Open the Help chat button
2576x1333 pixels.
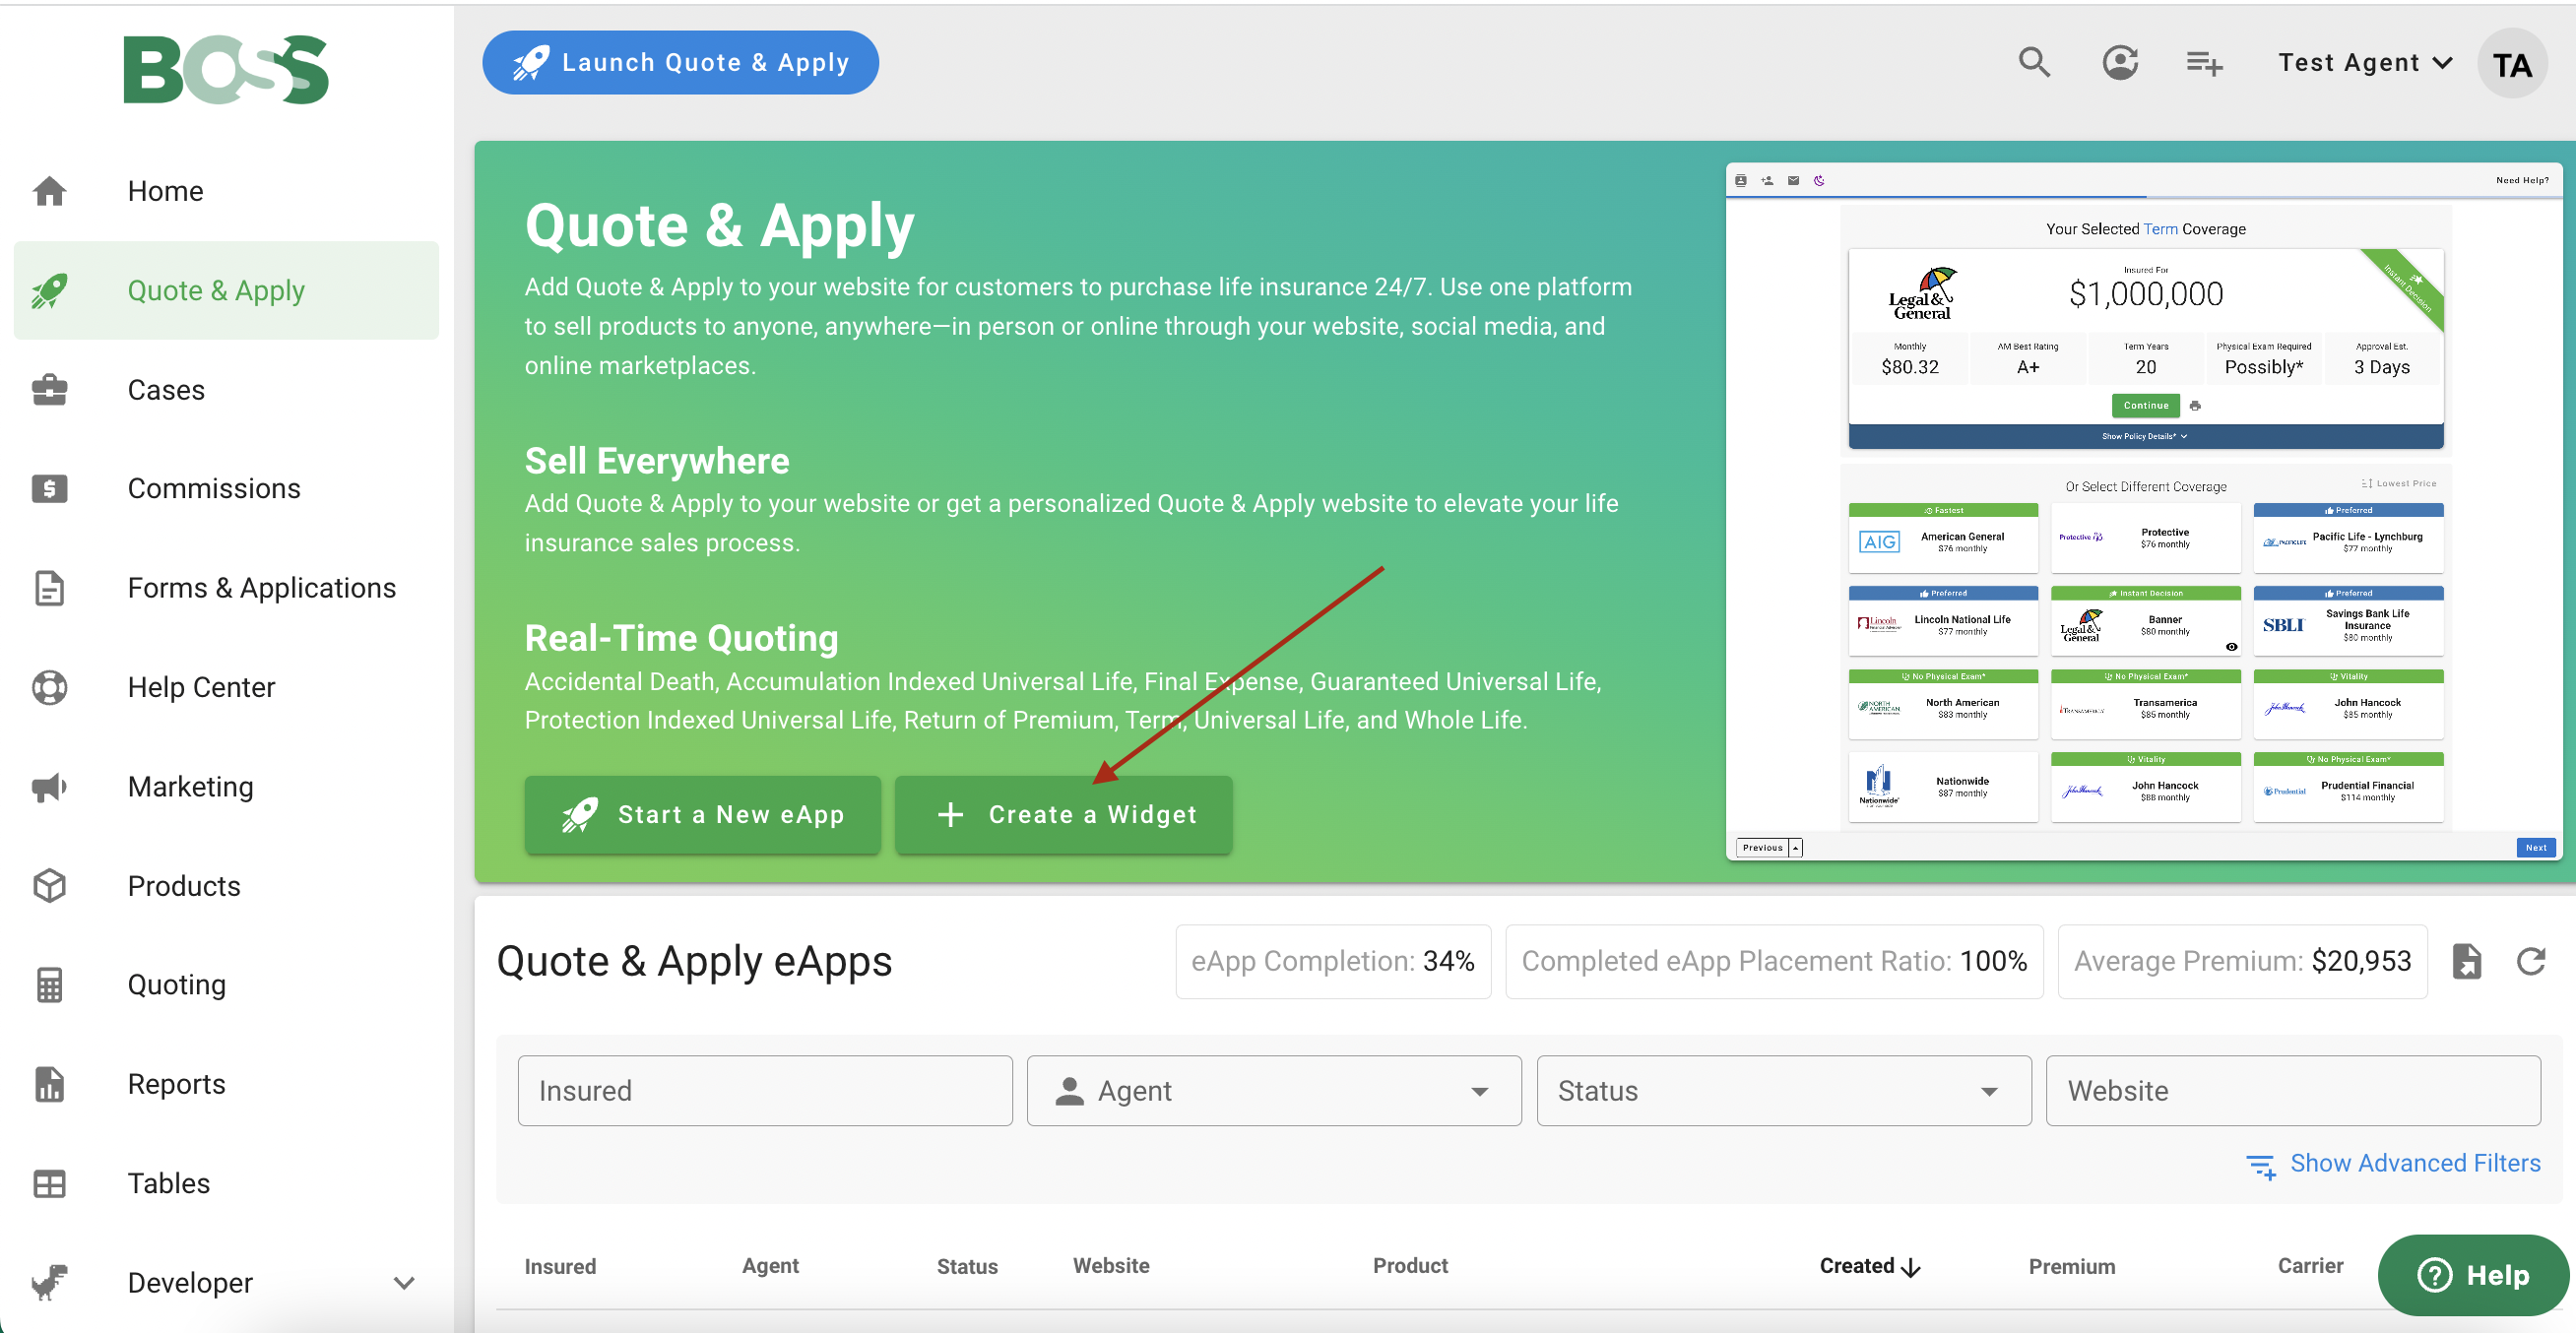(2472, 1274)
